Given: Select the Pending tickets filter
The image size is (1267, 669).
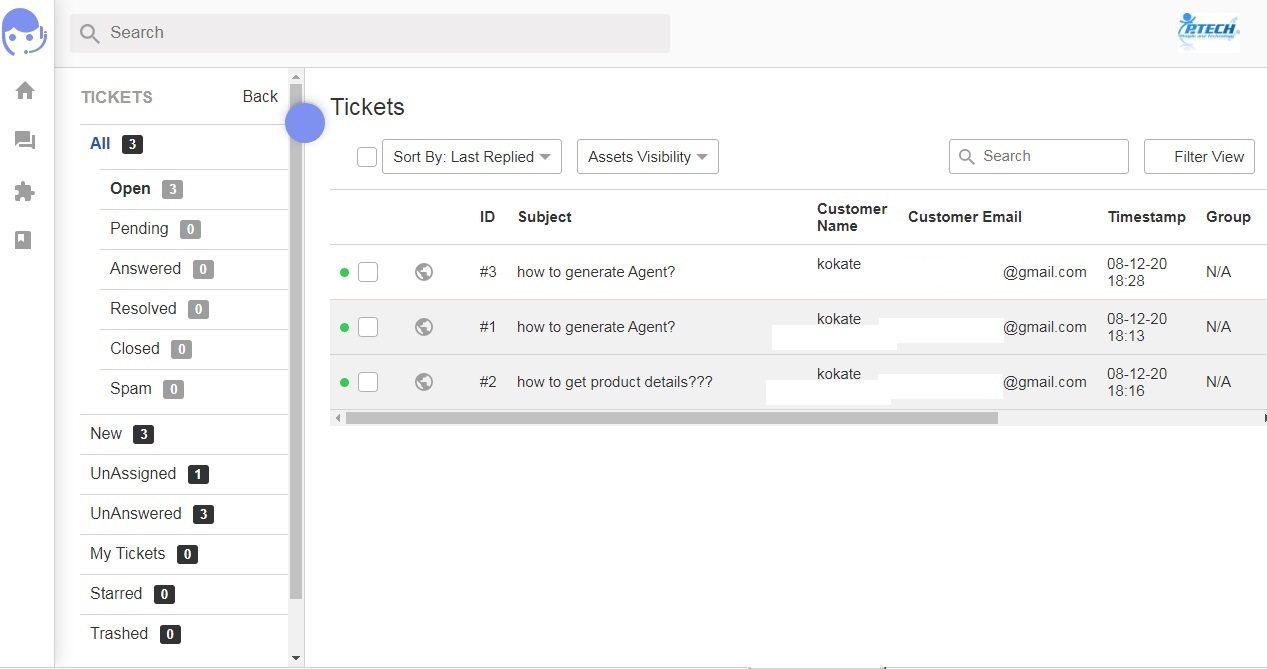Looking at the screenshot, I should (139, 229).
